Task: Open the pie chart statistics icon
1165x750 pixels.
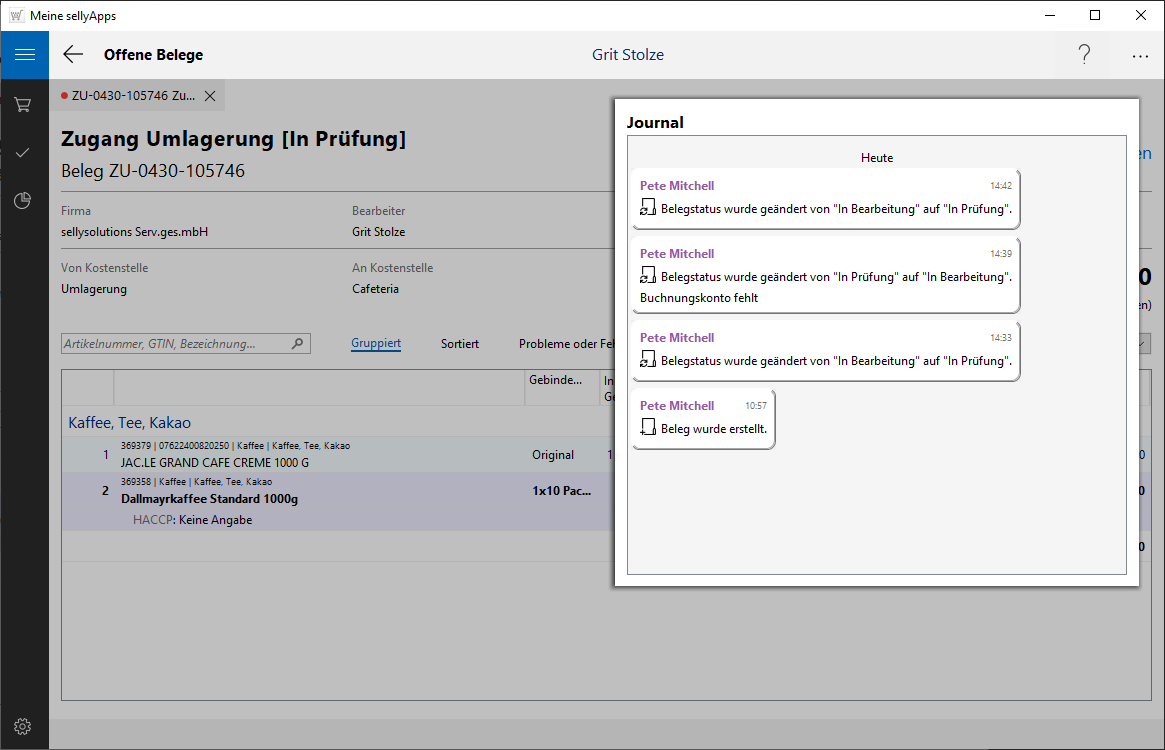Action: point(23,201)
